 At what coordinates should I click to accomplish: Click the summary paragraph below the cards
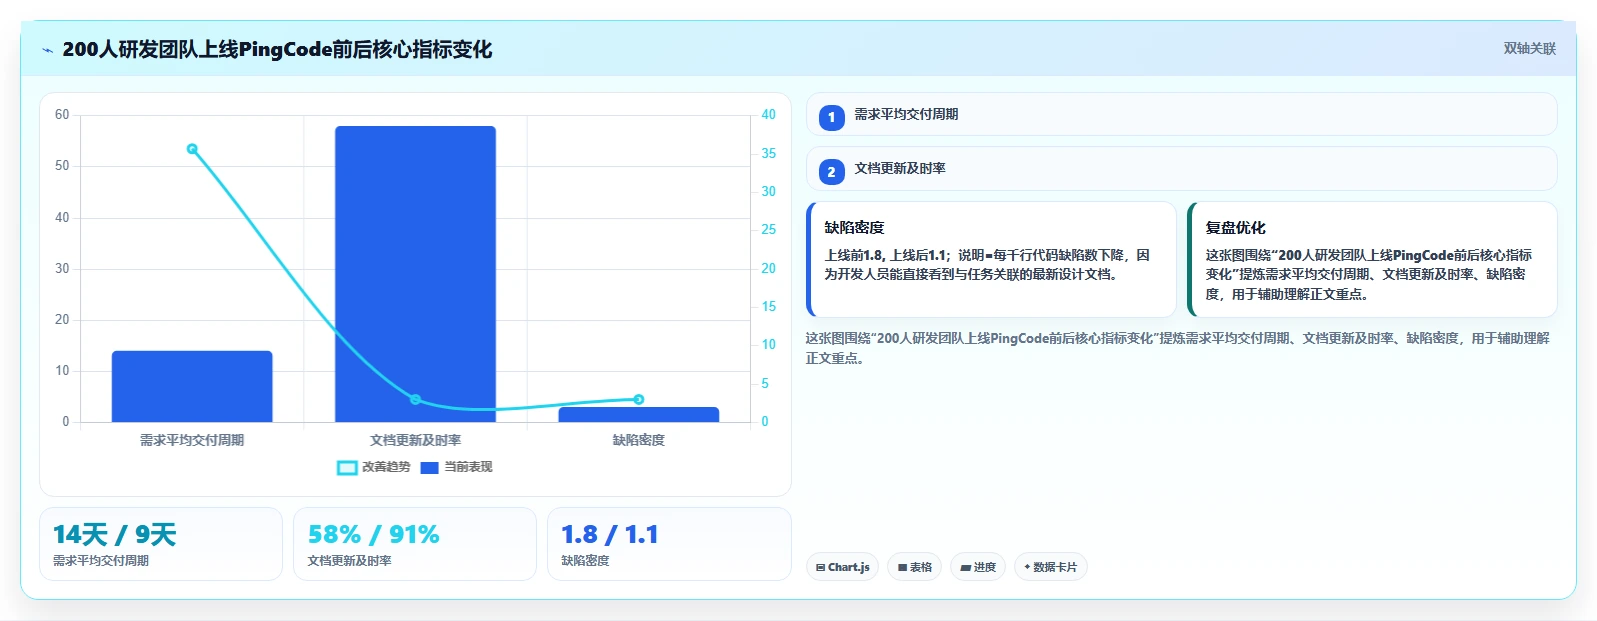(1178, 348)
